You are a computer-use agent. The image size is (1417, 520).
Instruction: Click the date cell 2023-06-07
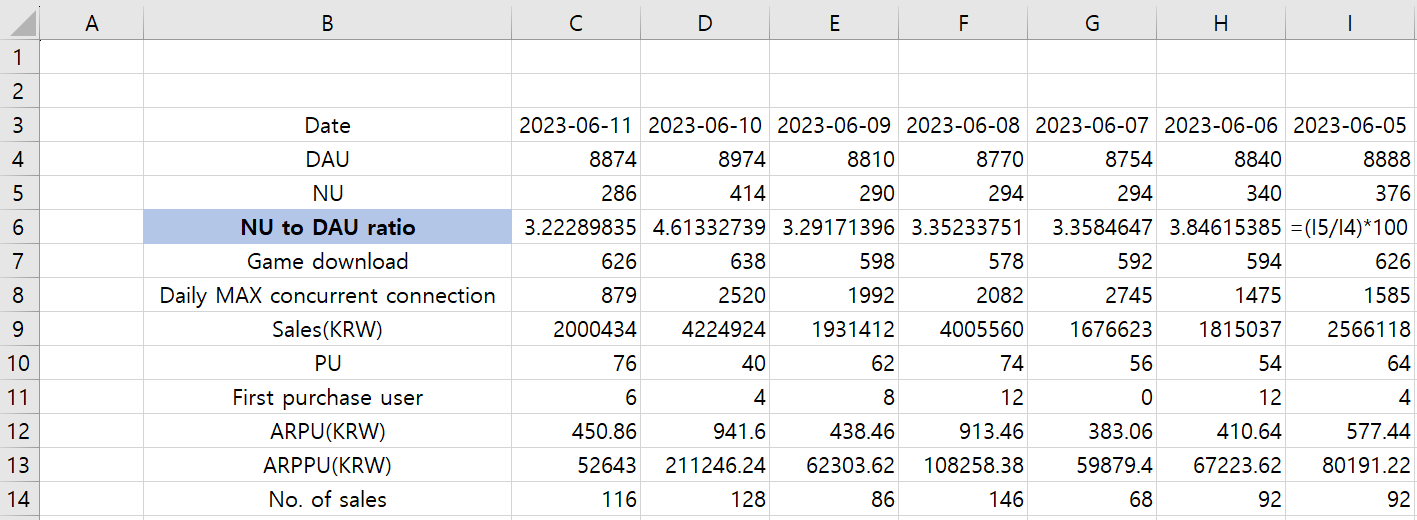coord(1092,125)
